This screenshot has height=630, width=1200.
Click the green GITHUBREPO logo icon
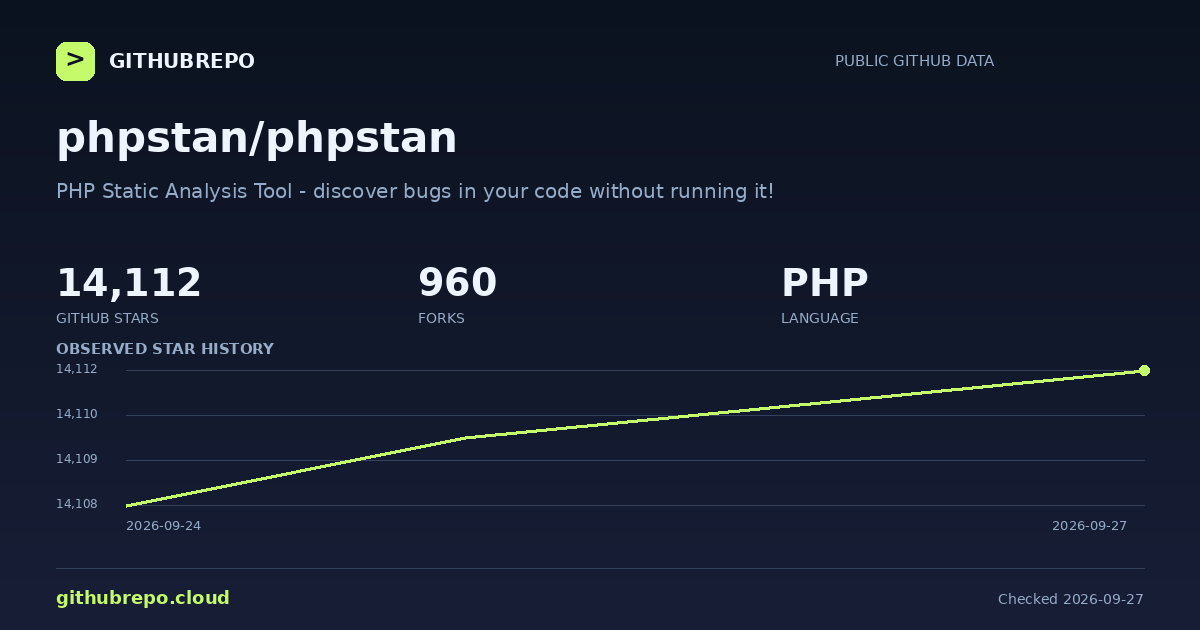[75, 61]
